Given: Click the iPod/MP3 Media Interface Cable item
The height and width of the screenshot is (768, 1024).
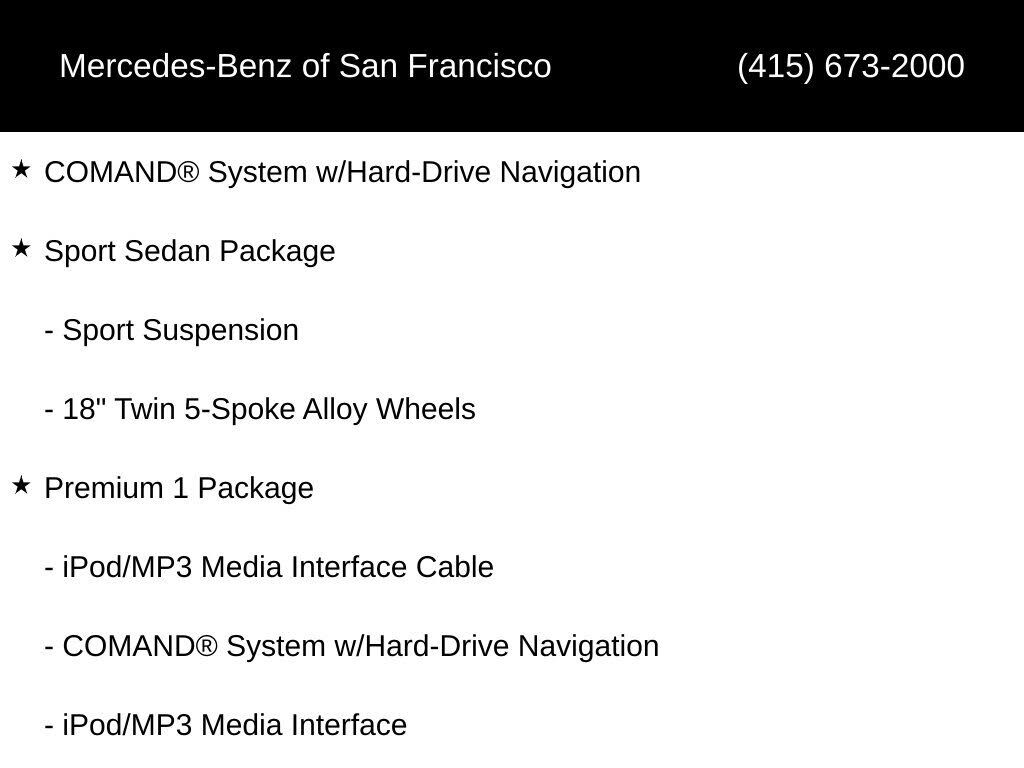Looking at the screenshot, I should (269, 567).
